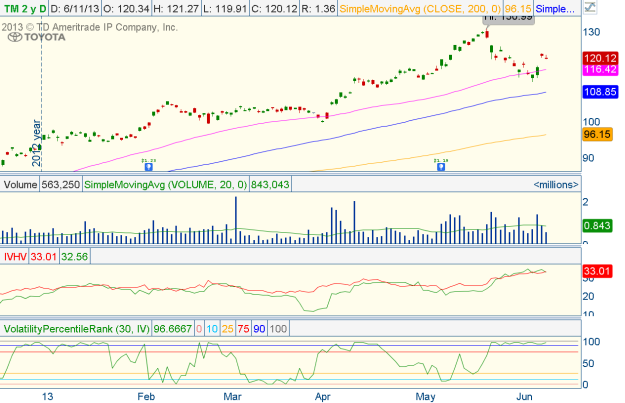This screenshot has width=625, height=403.
Task: Click the orange level 25 threshold label
Action: [228, 329]
